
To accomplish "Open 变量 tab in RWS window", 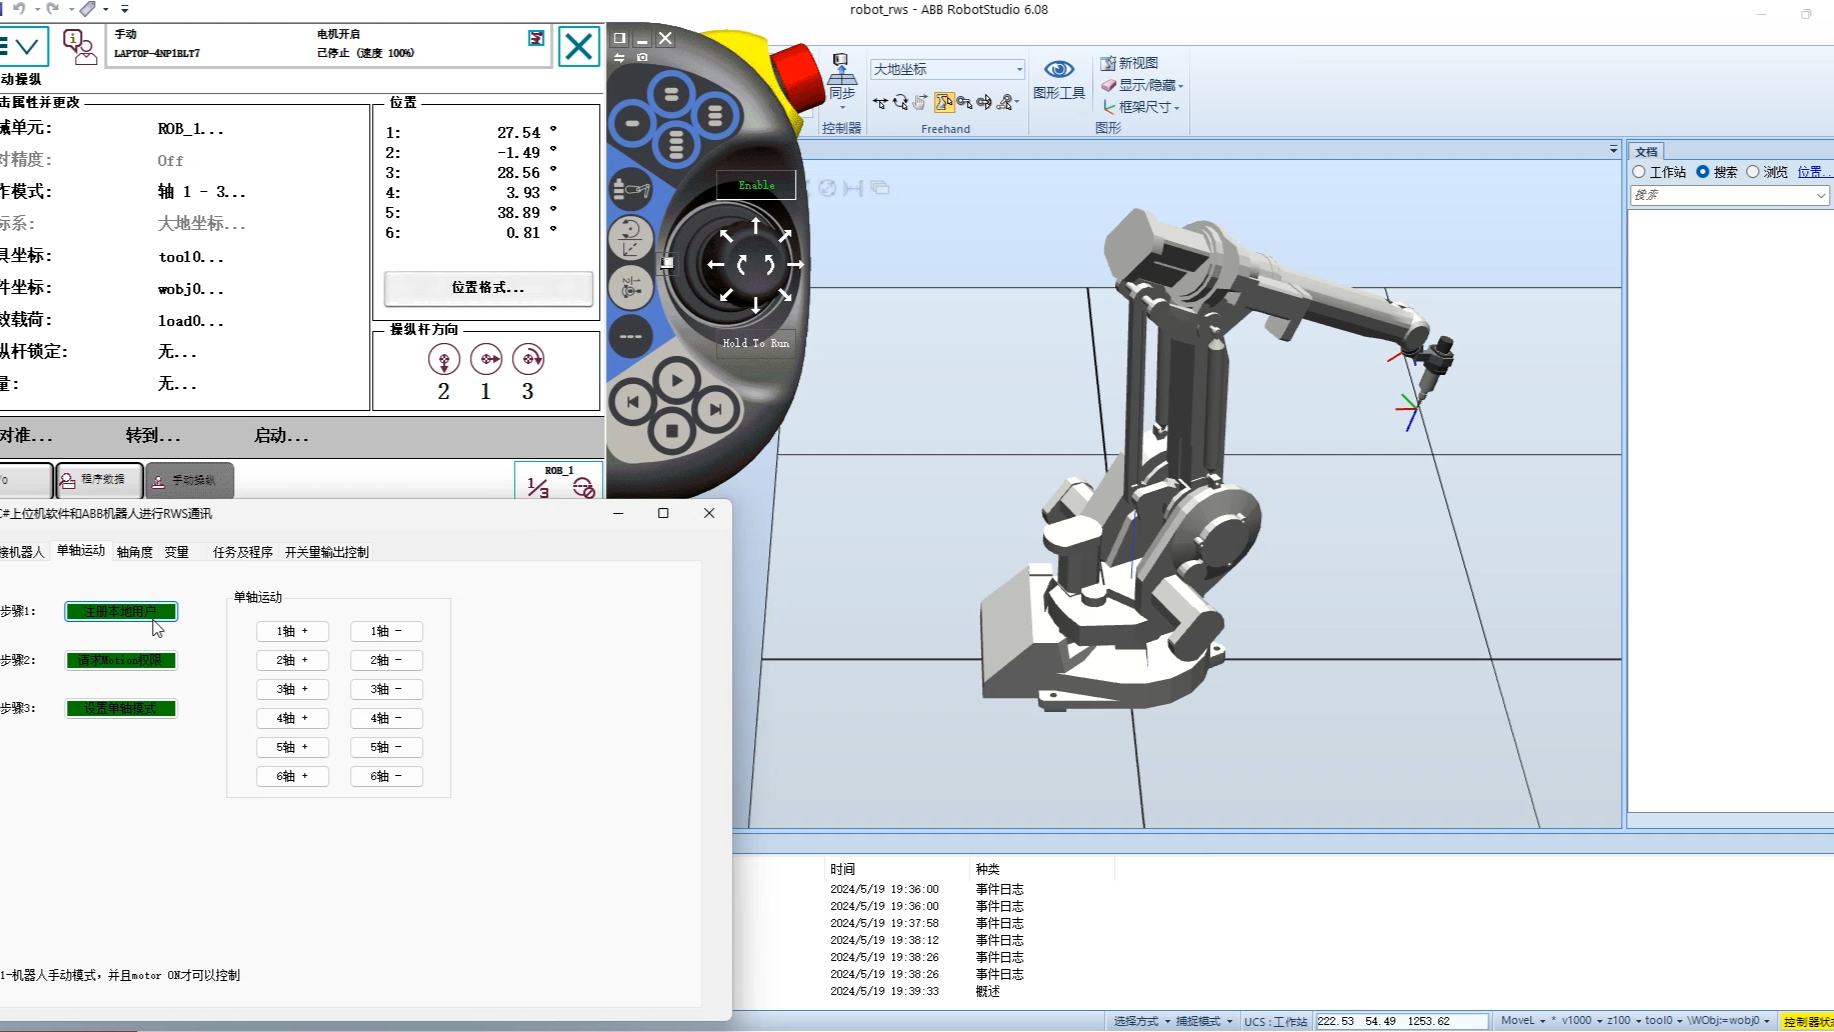I will (x=177, y=552).
